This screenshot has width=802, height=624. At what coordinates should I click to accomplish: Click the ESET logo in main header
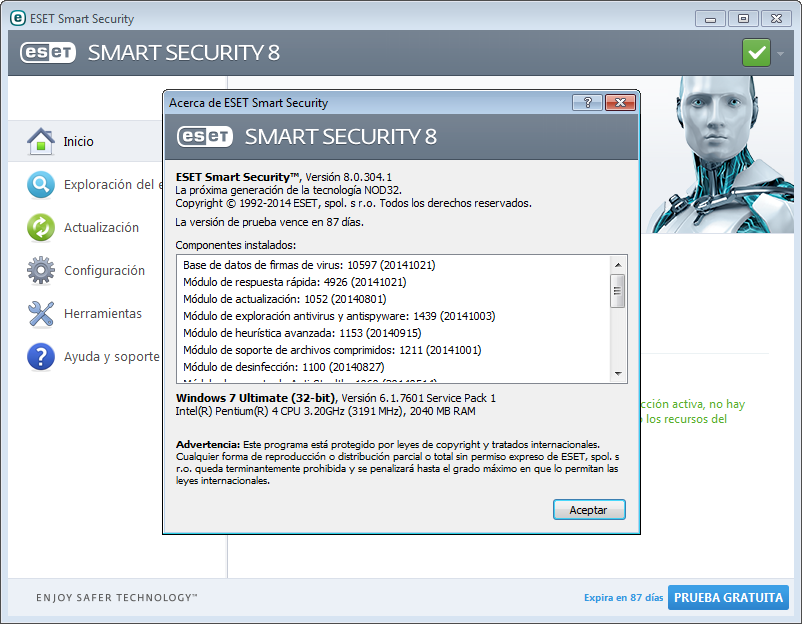(x=47, y=53)
